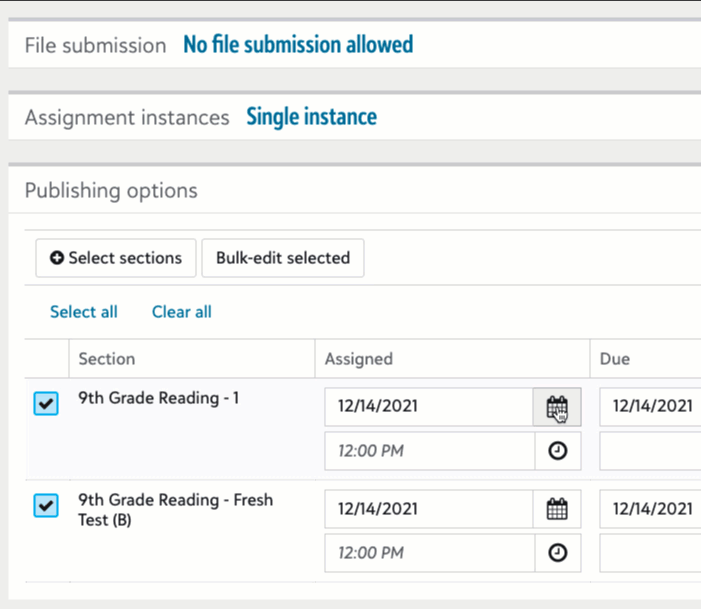The image size is (701, 609).
Task: Click due time field for Fresh Test (B)
Action: pyautogui.click(x=650, y=552)
